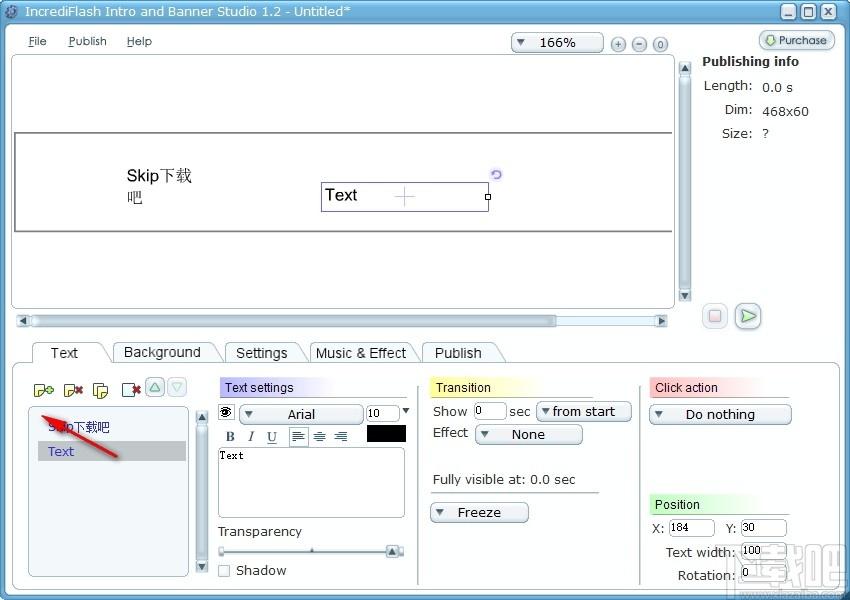Open the Freeze dropdown
The width and height of the screenshot is (850, 600).
tap(479, 513)
